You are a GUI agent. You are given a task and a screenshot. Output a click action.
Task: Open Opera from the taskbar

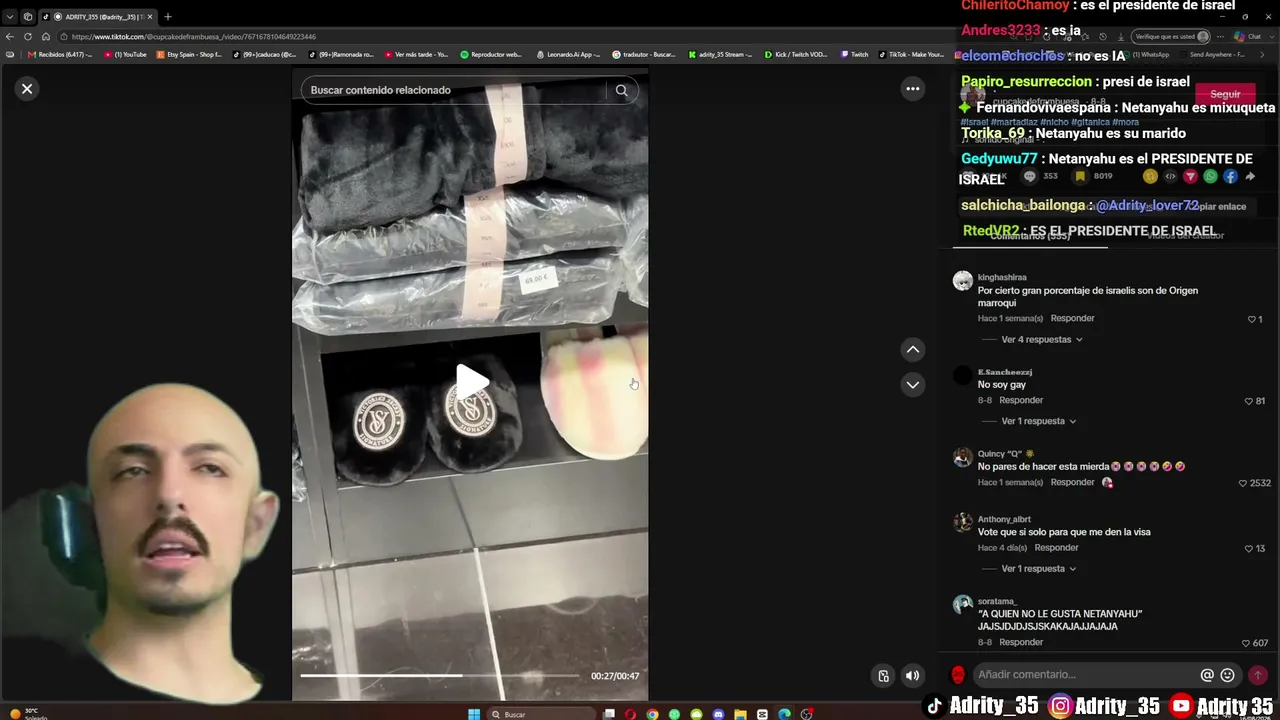(630, 714)
